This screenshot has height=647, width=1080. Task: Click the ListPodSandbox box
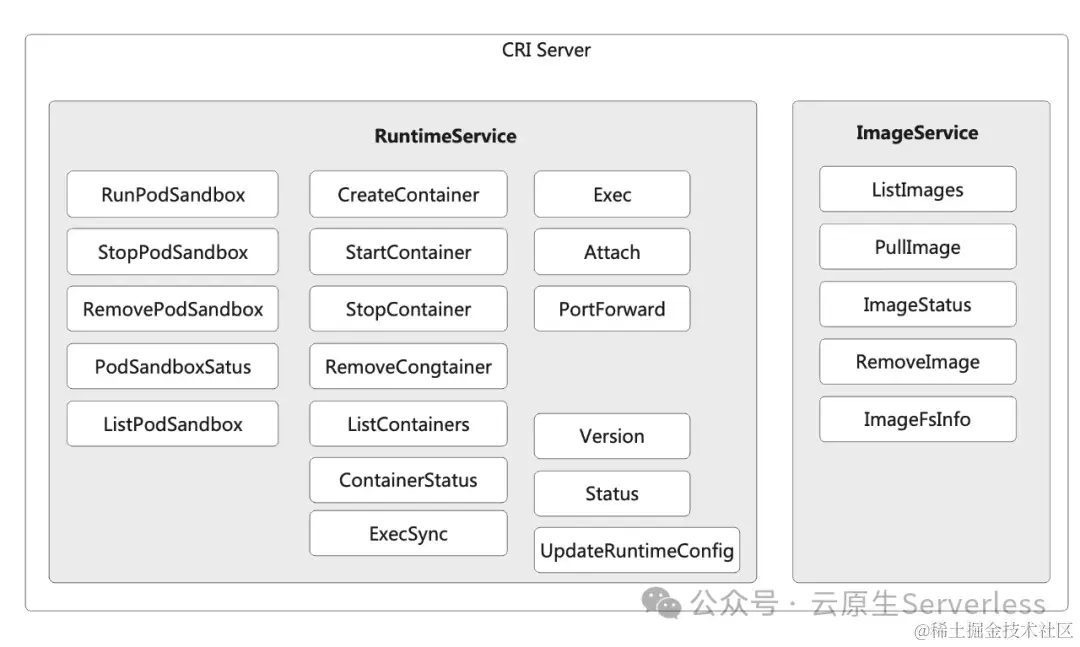pos(173,424)
